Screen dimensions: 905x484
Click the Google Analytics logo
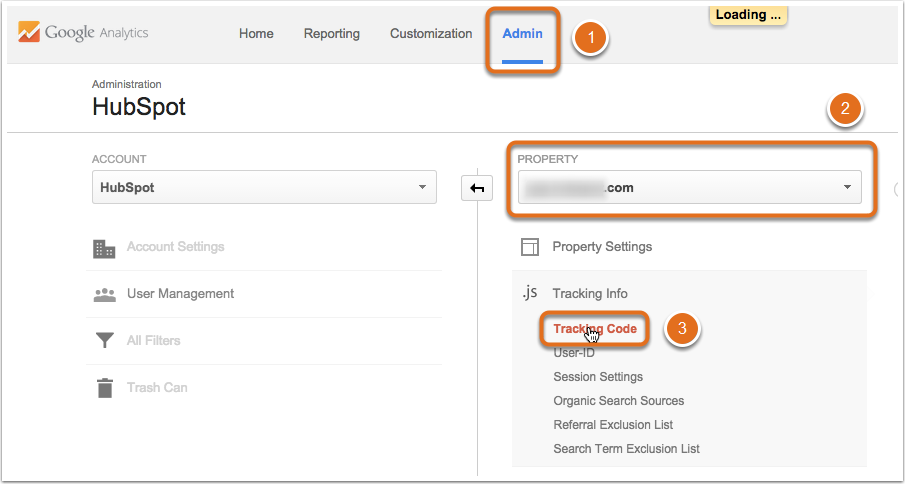[x=83, y=33]
